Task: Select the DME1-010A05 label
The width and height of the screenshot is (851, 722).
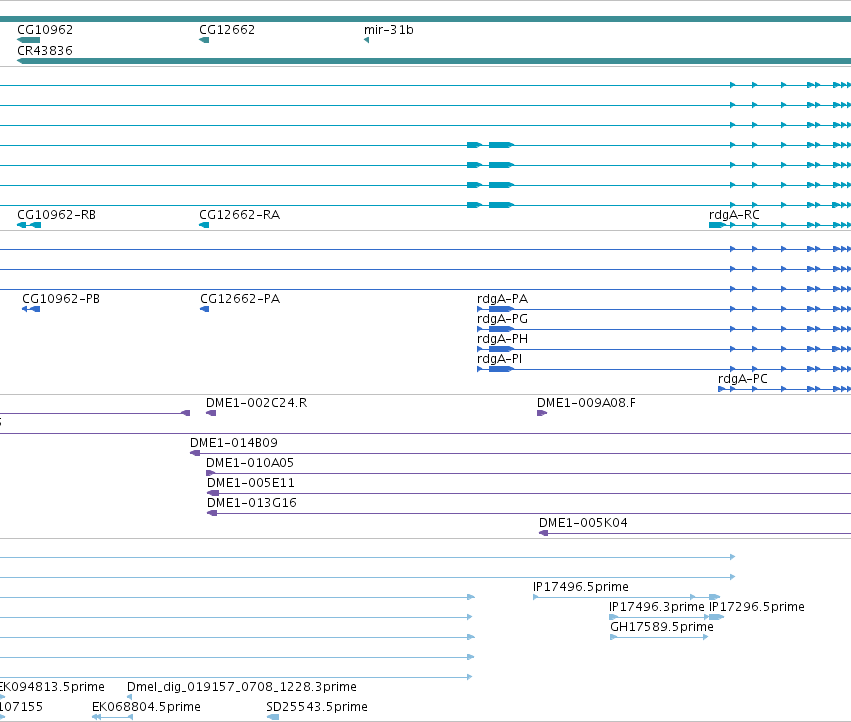Action: (250, 463)
